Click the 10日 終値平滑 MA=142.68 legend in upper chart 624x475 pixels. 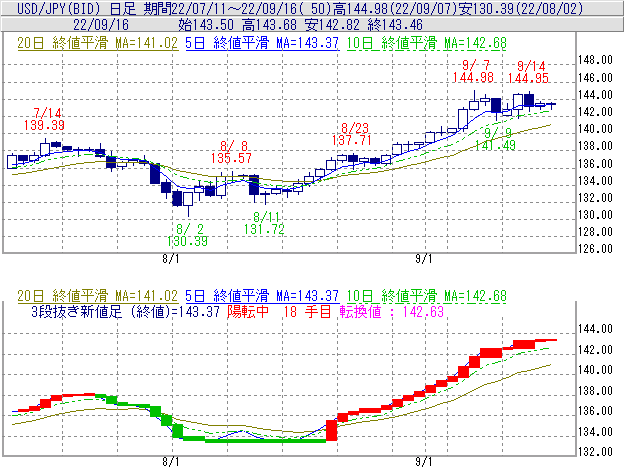427,43
